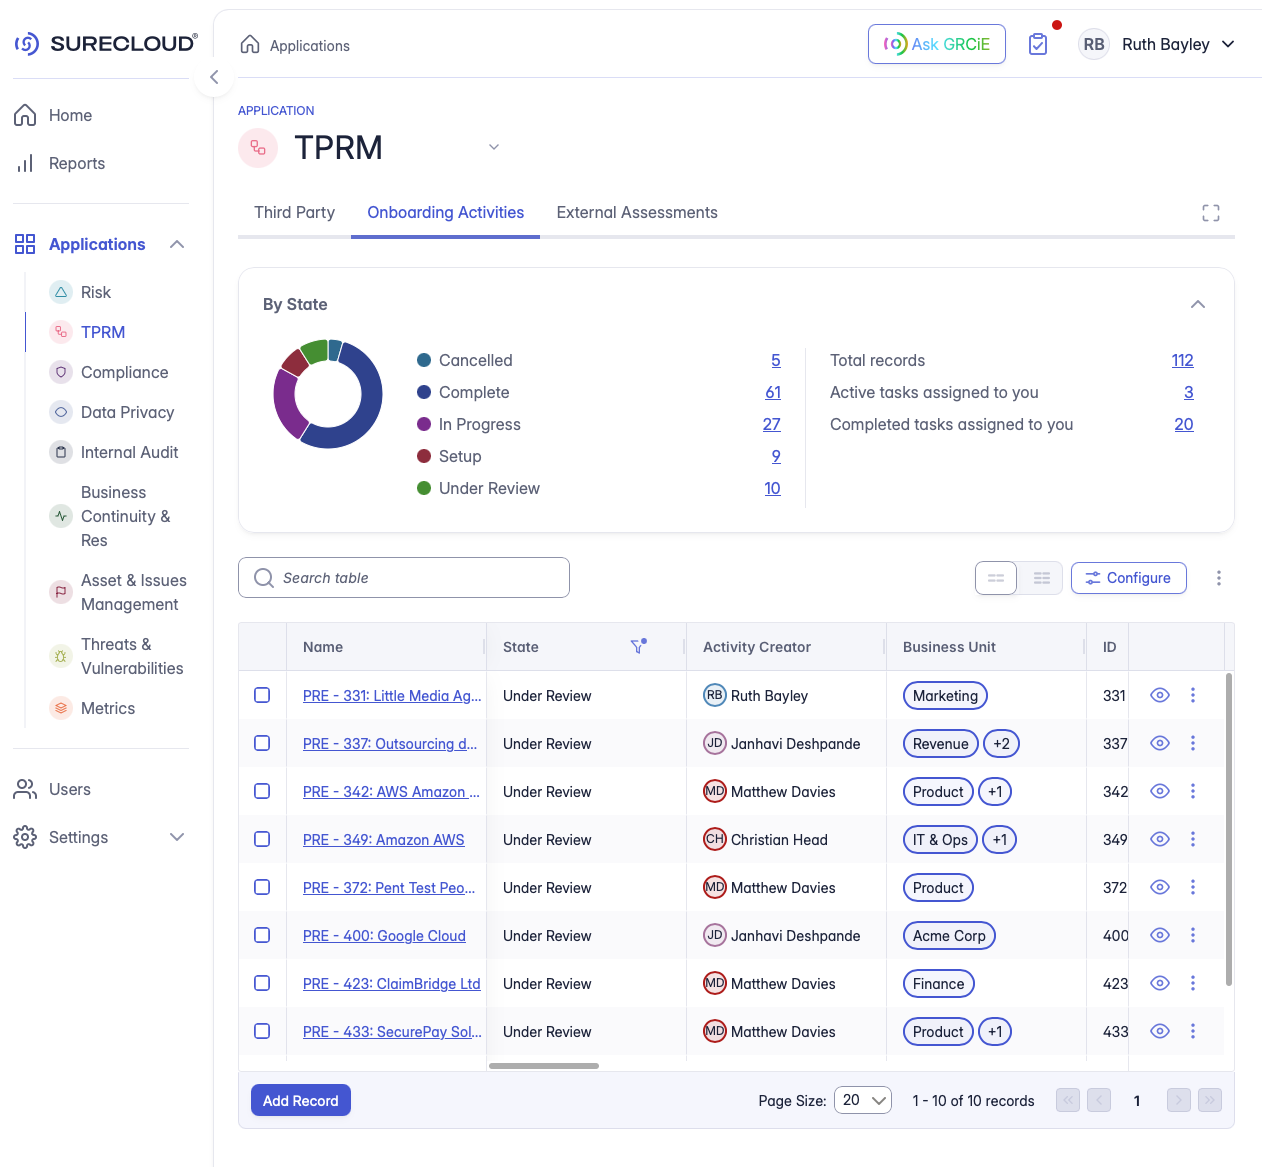This screenshot has height=1167, width=1262.
Task: Switch to compact row density view
Action: point(1041,578)
